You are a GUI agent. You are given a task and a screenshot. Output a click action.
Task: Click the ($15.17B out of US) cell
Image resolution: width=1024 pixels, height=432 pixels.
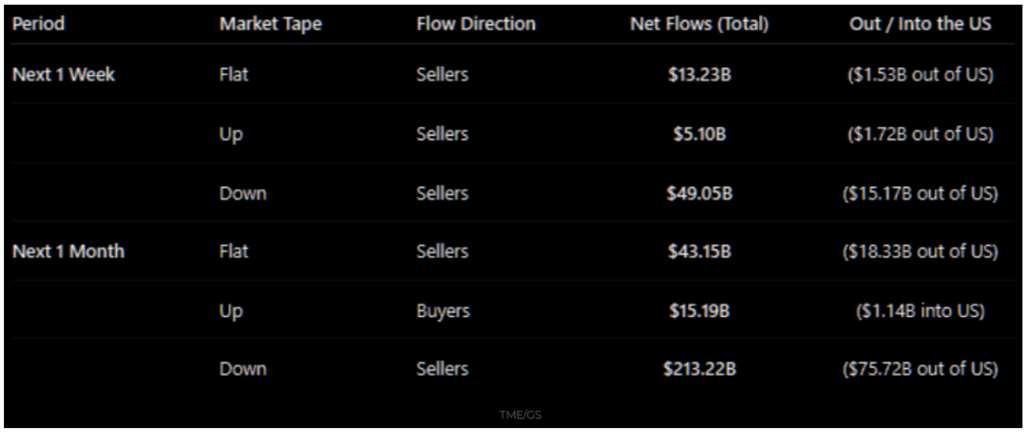coord(920,193)
